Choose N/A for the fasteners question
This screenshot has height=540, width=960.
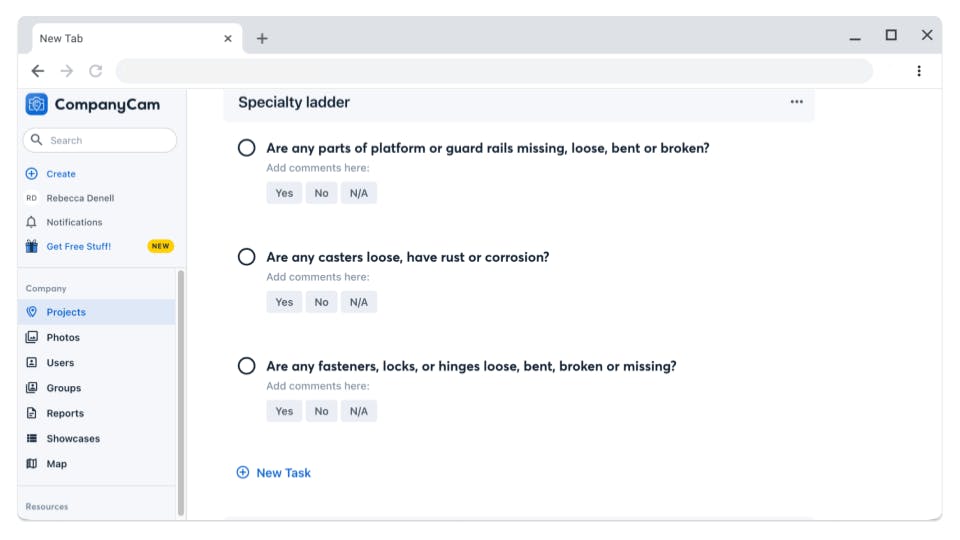point(359,411)
